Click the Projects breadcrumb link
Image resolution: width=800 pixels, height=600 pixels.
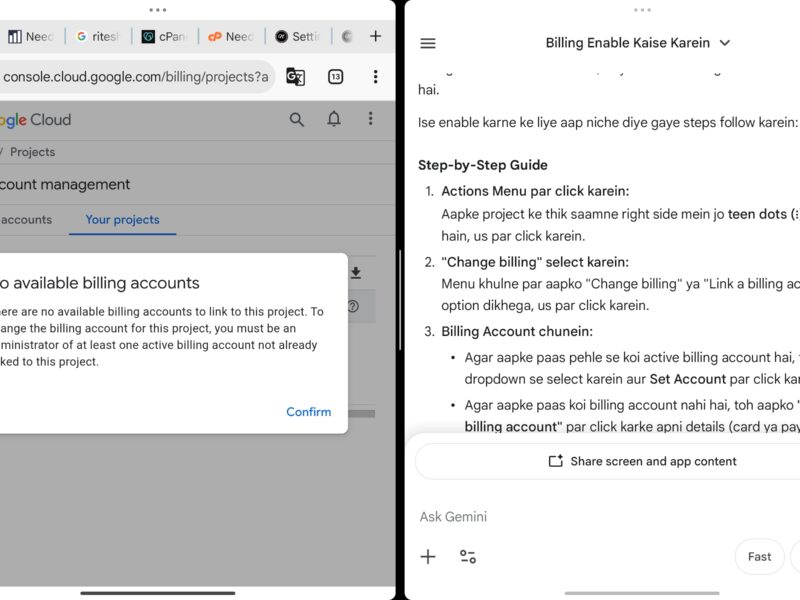tap(33, 152)
